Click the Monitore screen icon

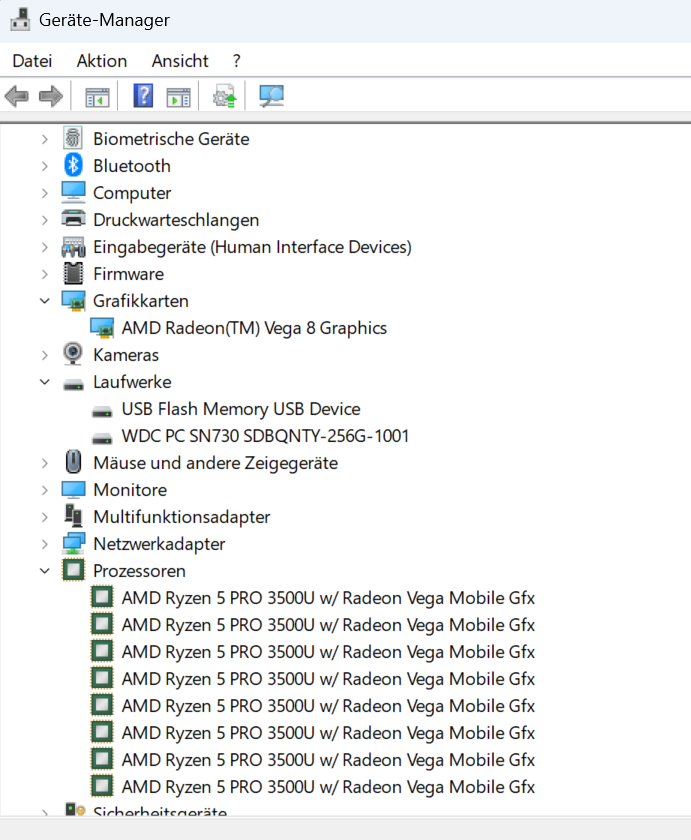73,490
